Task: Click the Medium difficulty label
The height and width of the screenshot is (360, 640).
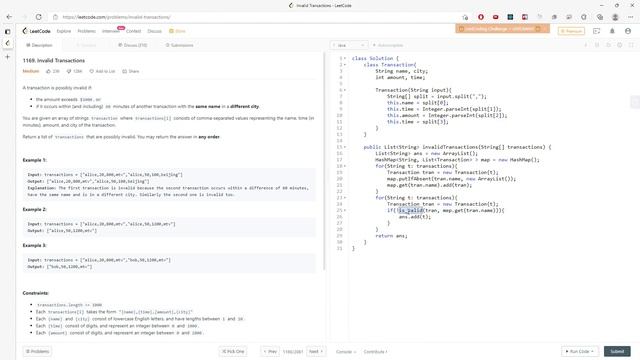Action: point(31,71)
